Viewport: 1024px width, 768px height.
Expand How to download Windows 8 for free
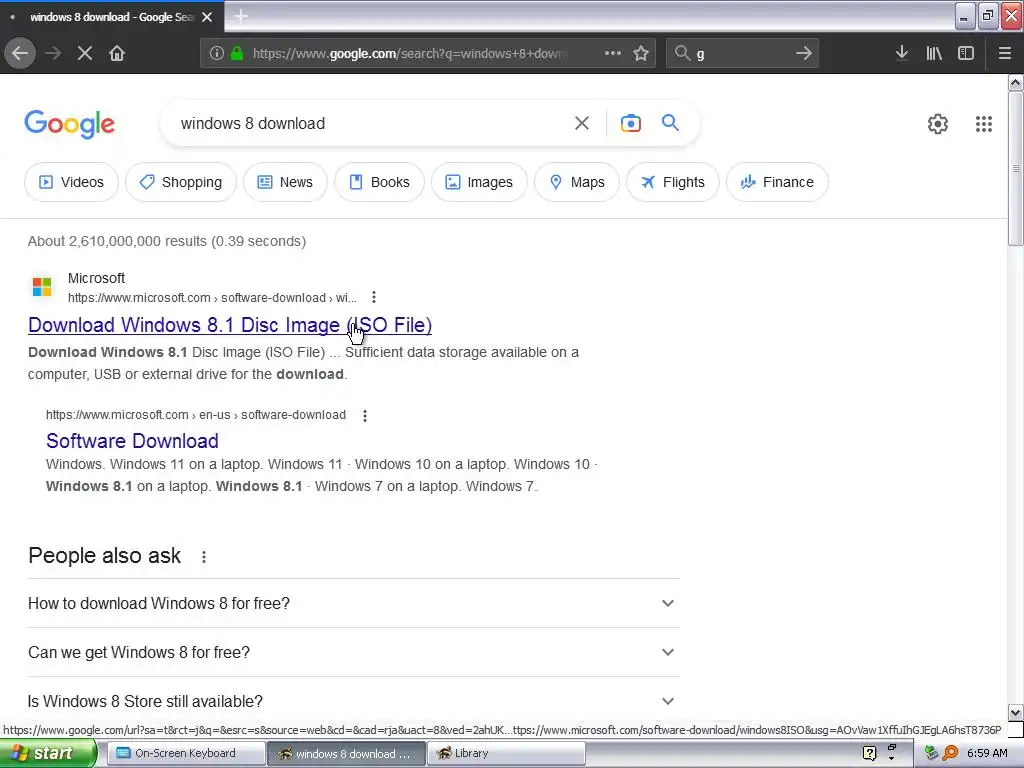click(353, 603)
